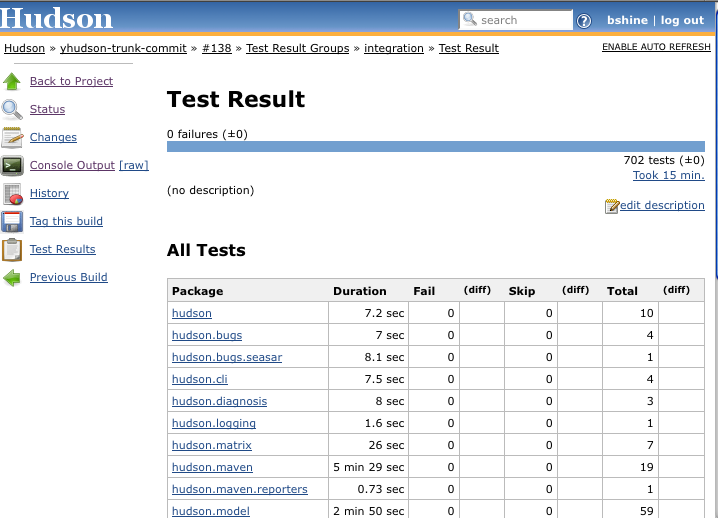Click the edit description pencil icon
Viewport: 718px width, 518px height.
coord(612,206)
